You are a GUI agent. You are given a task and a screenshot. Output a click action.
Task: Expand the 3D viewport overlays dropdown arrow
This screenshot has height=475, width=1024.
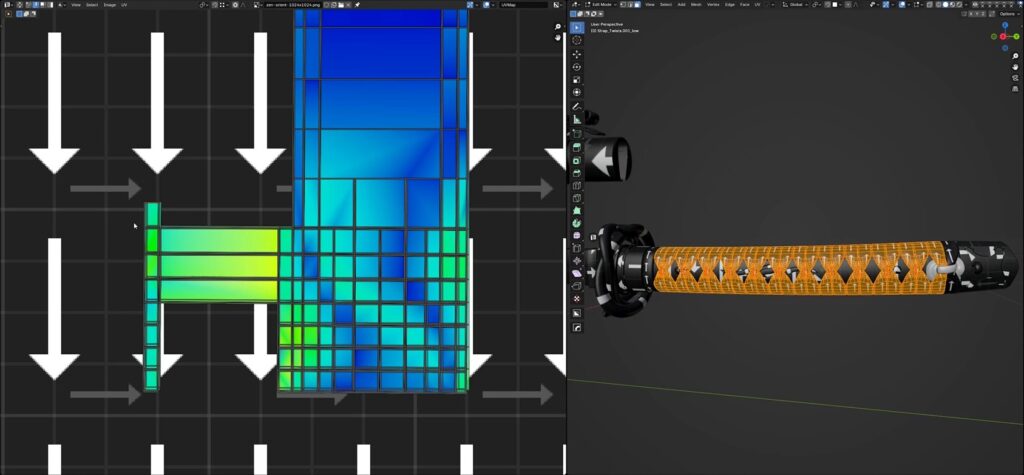pos(908,5)
